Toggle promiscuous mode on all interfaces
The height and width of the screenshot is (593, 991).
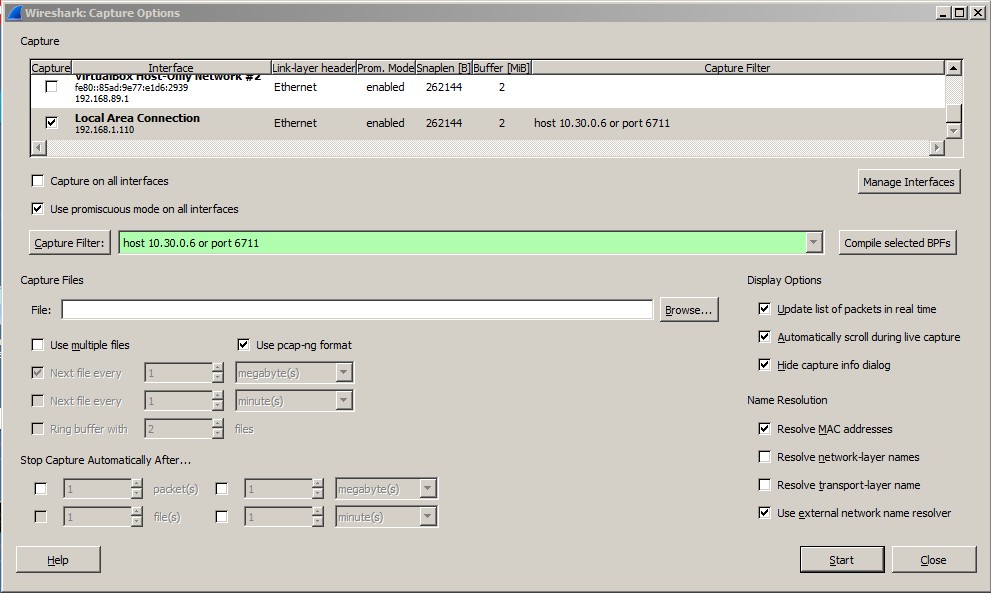click(x=38, y=209)
